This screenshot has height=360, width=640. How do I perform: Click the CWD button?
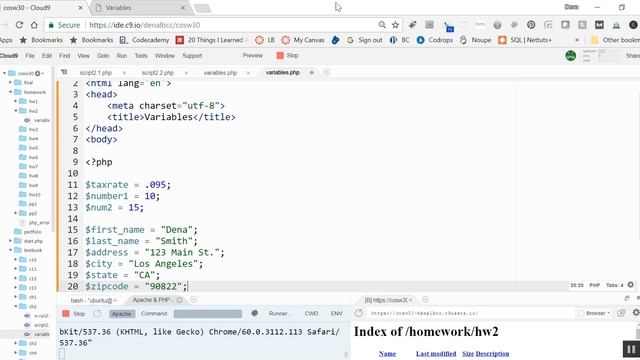click(x=311, y=313)
